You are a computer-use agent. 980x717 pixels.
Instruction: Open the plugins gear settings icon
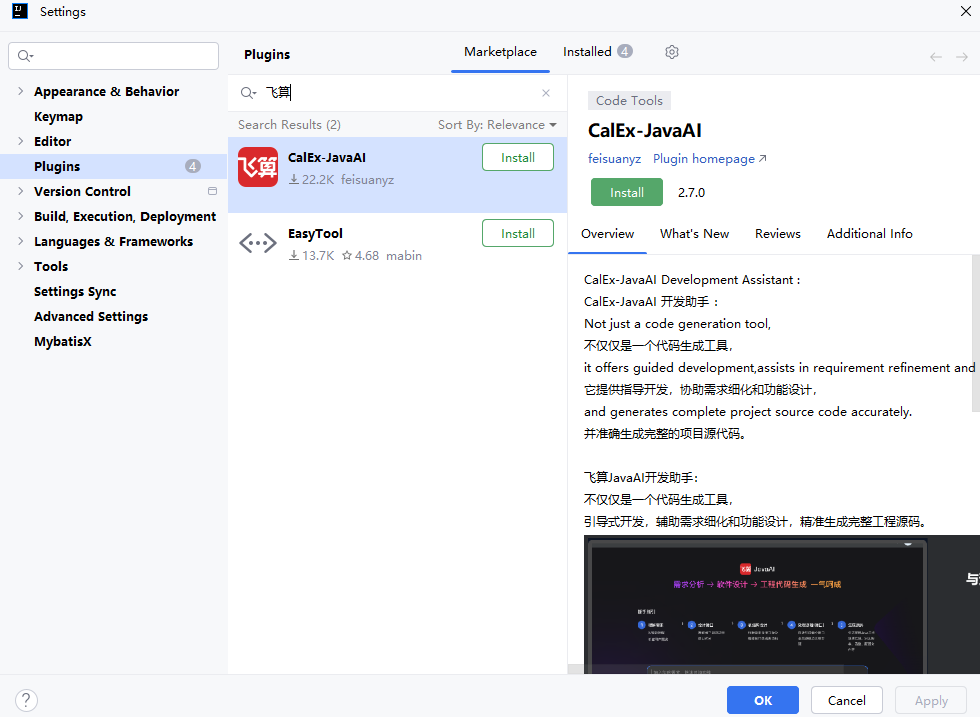pos(672,52)
